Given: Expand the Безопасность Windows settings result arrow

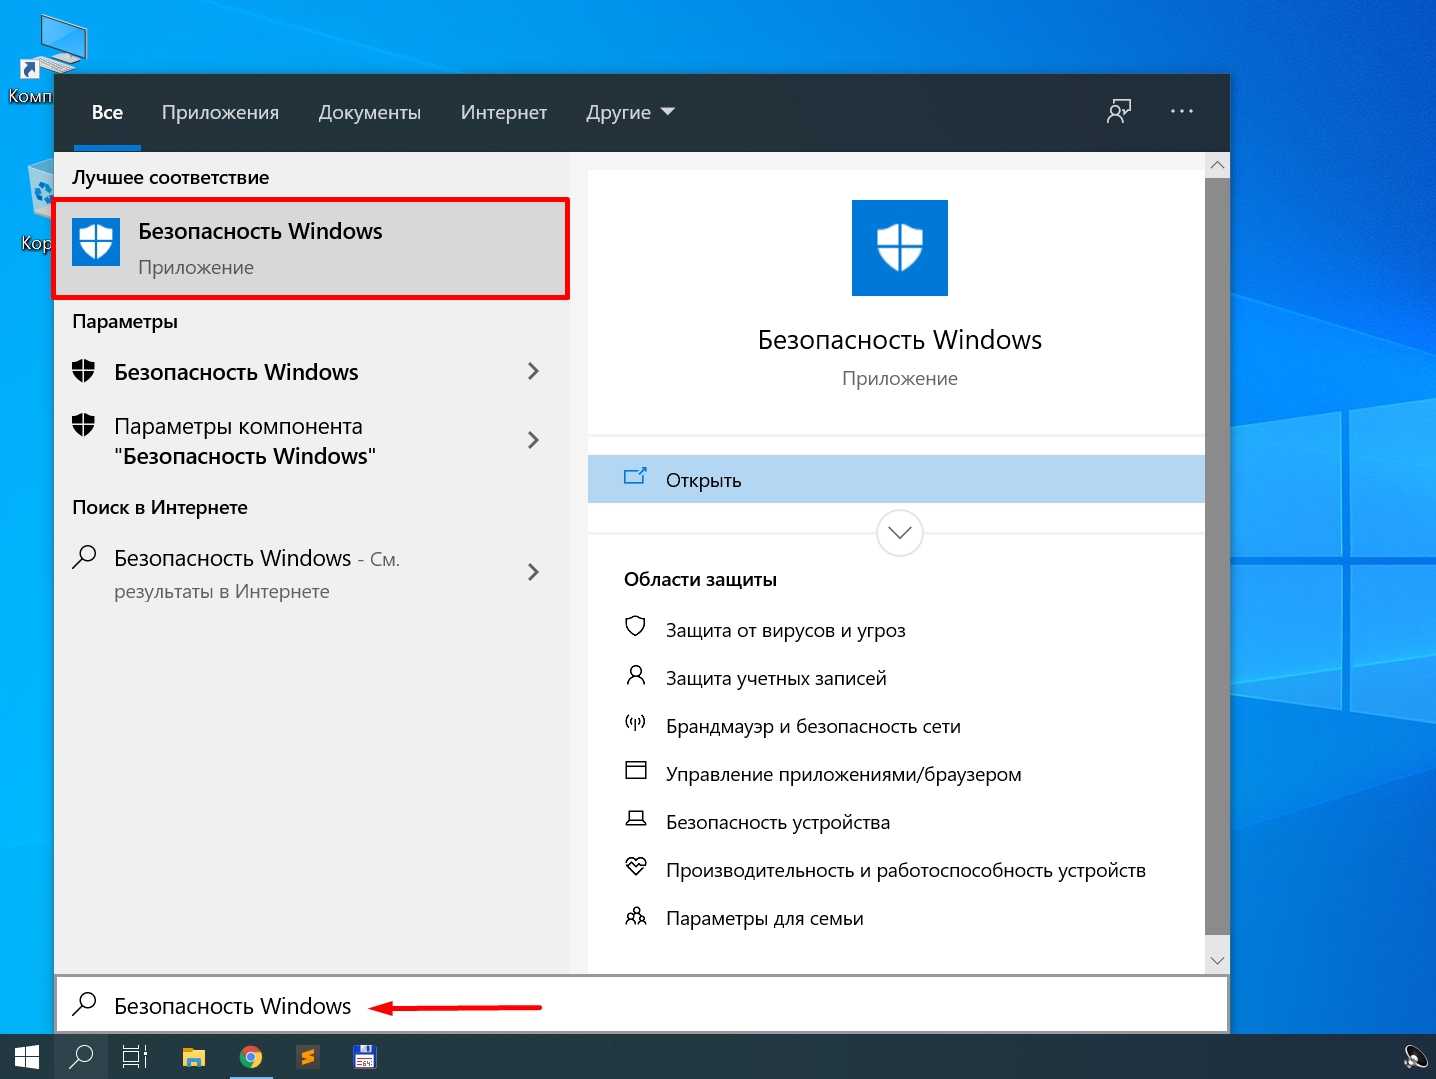Looking at the screenshot, I should (x=533, y=371).
